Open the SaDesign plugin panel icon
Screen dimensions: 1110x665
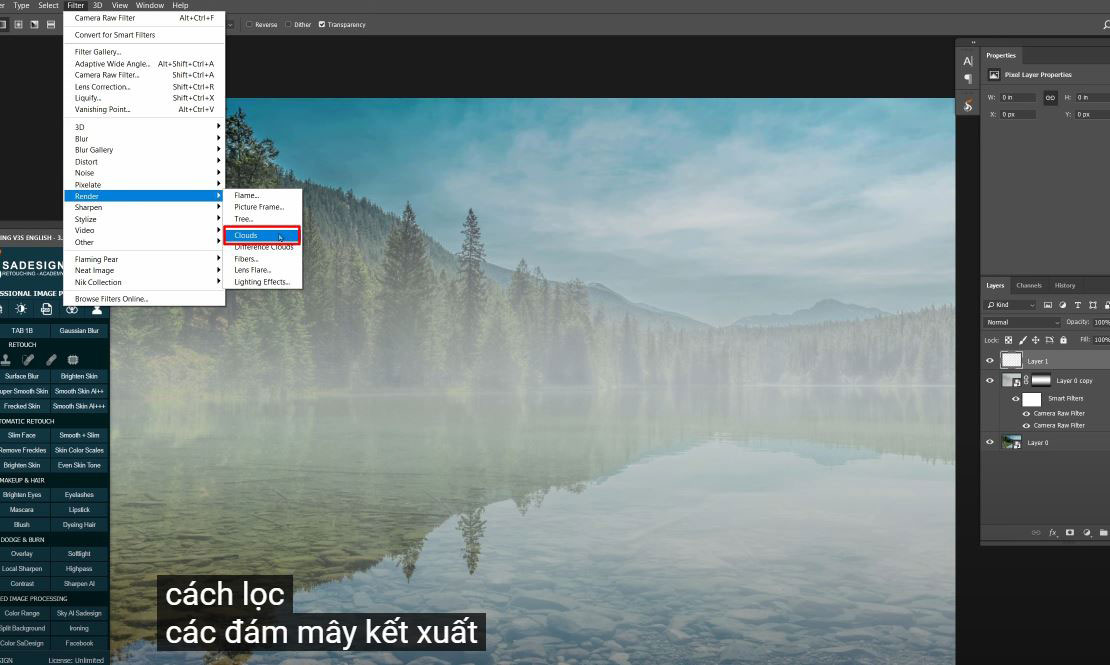968,106
